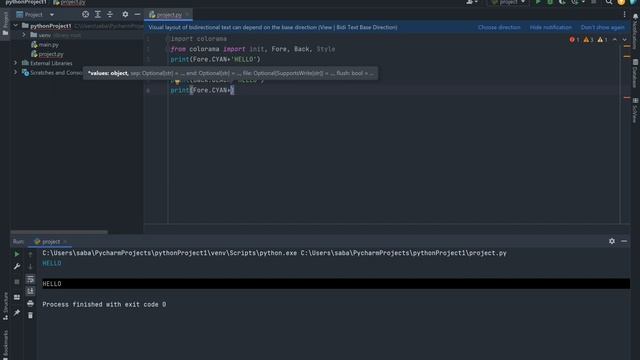The width and height of the screenshot is (640, 360).
Task: Close the project Run tab
Action: (x=65, y=242)
